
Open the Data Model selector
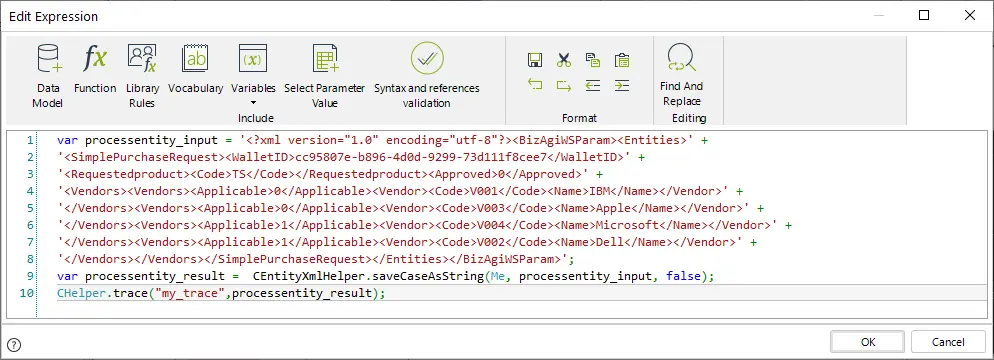[x=48, y=76]
